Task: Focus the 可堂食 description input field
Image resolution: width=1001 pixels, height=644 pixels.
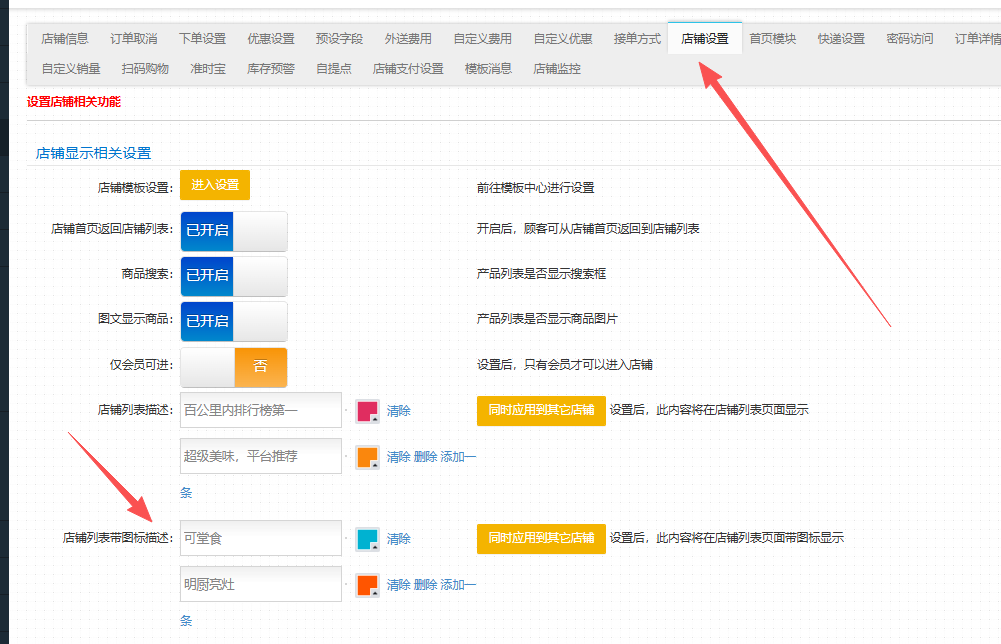Action: point(260,539)
